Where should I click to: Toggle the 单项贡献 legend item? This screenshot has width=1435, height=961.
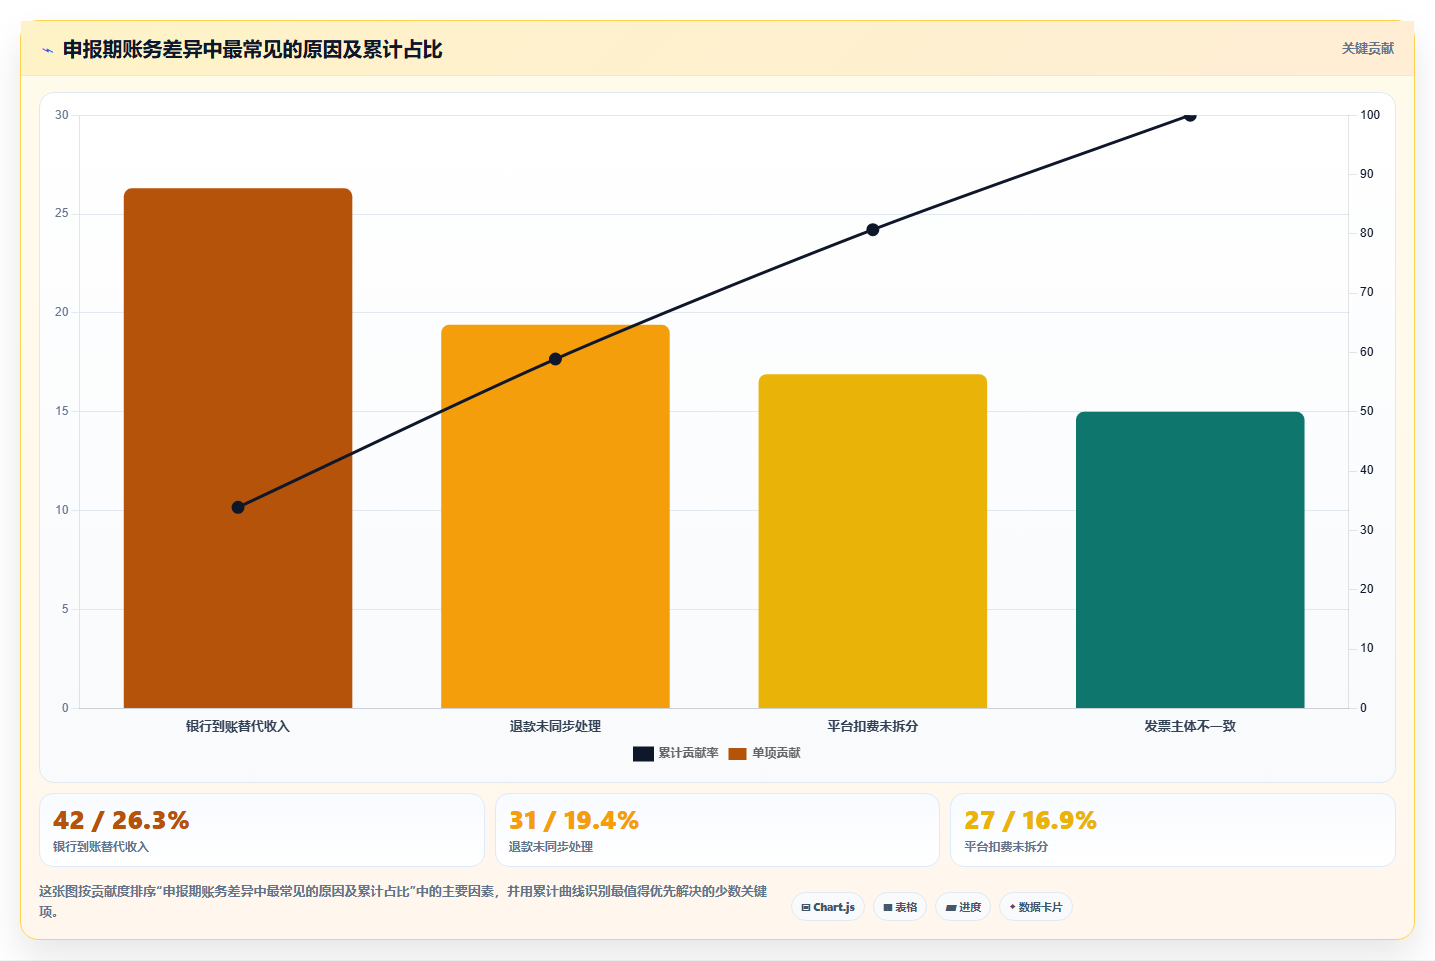coord(764,753)
